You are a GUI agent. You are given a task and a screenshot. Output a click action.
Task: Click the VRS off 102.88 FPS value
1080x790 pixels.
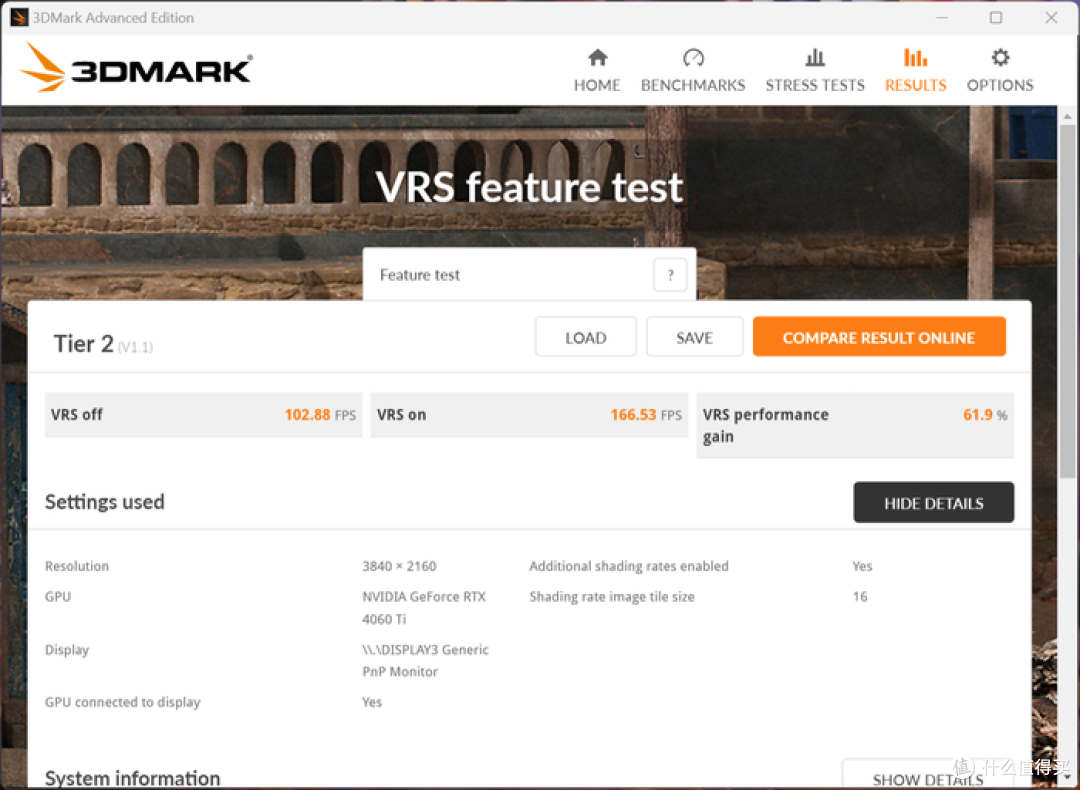coord(320,415)
